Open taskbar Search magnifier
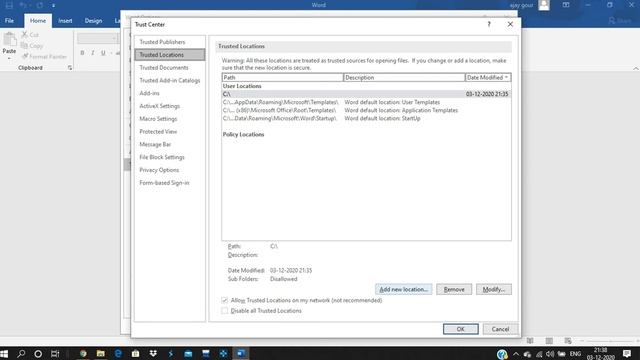 click(x=21, y=353)
